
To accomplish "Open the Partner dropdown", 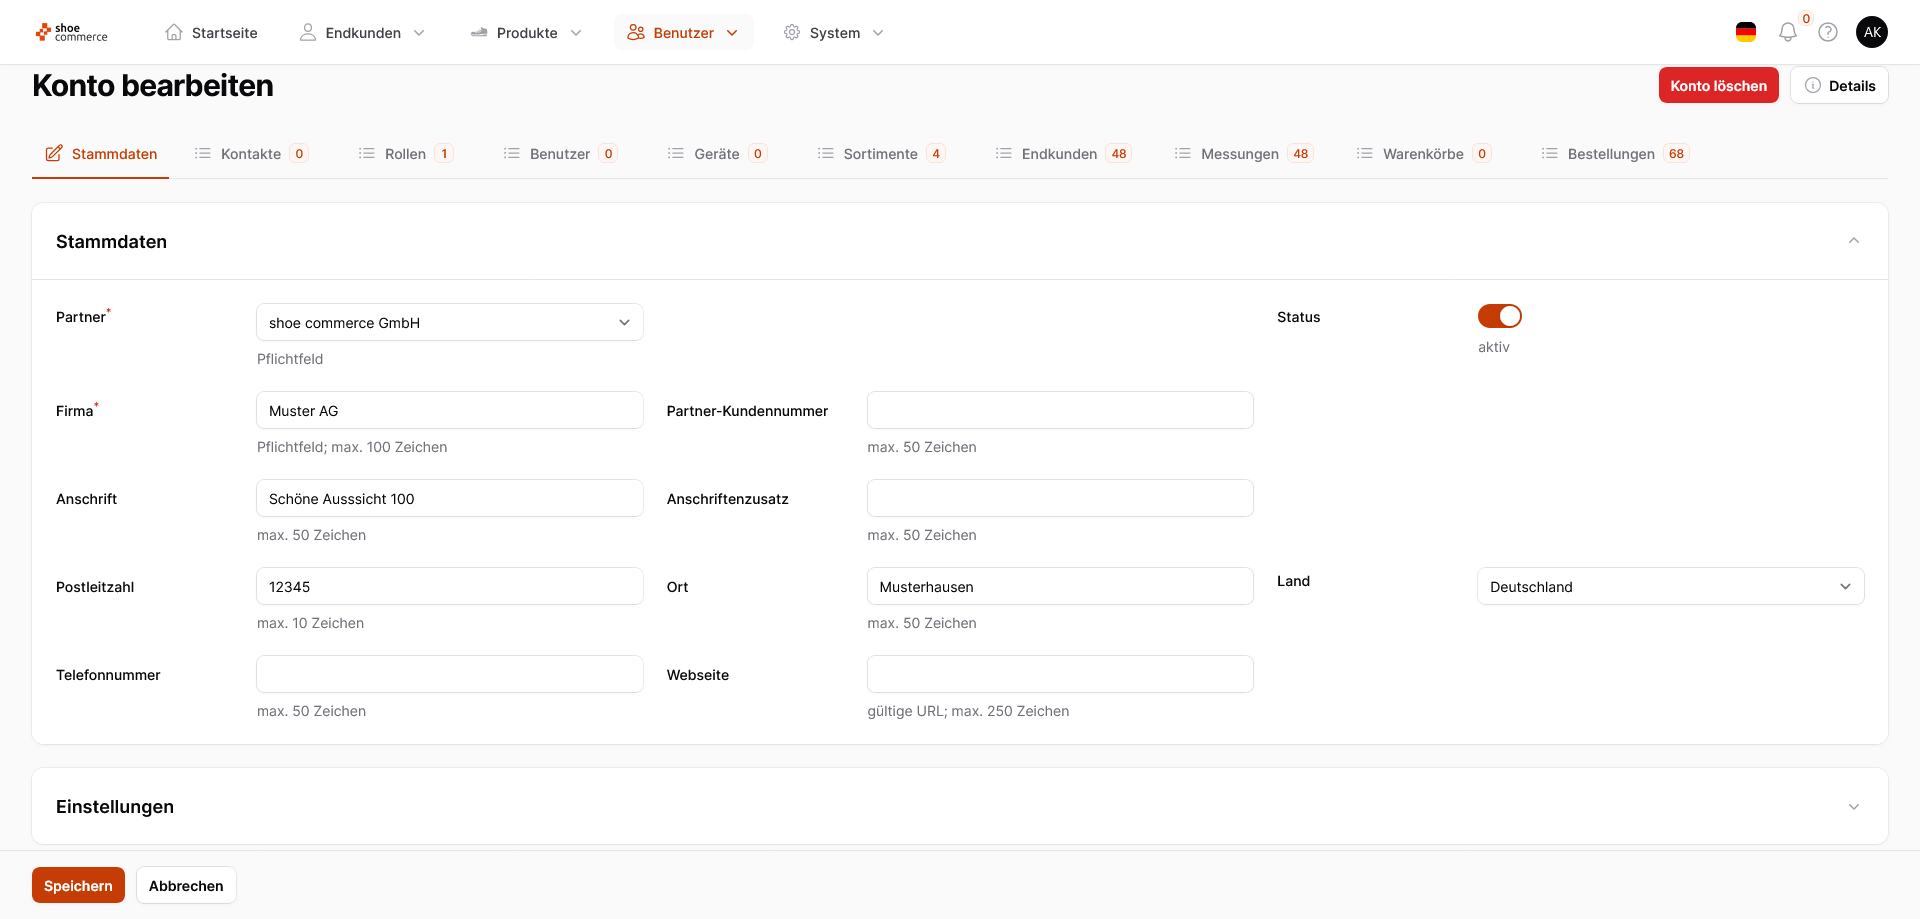I will point(449,323).
